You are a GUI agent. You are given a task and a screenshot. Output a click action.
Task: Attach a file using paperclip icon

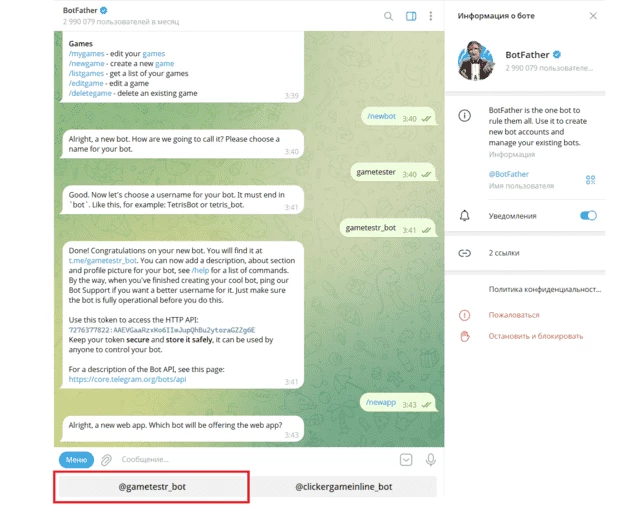[x=106, y=460]
